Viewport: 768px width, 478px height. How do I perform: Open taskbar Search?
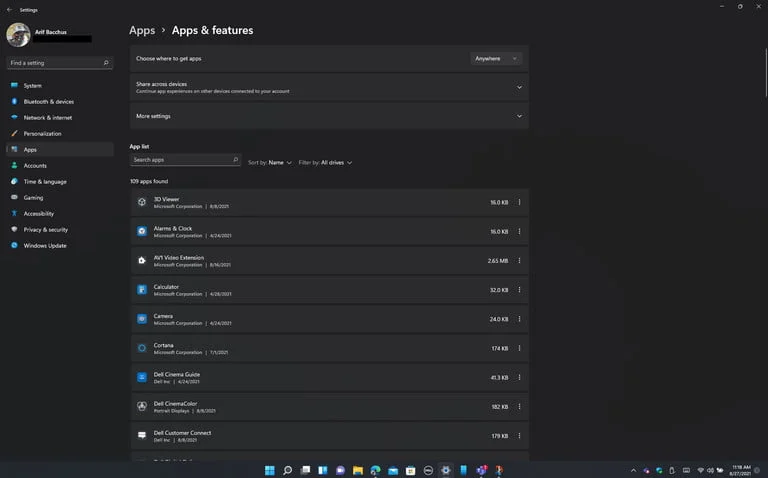tap(288, 470)
